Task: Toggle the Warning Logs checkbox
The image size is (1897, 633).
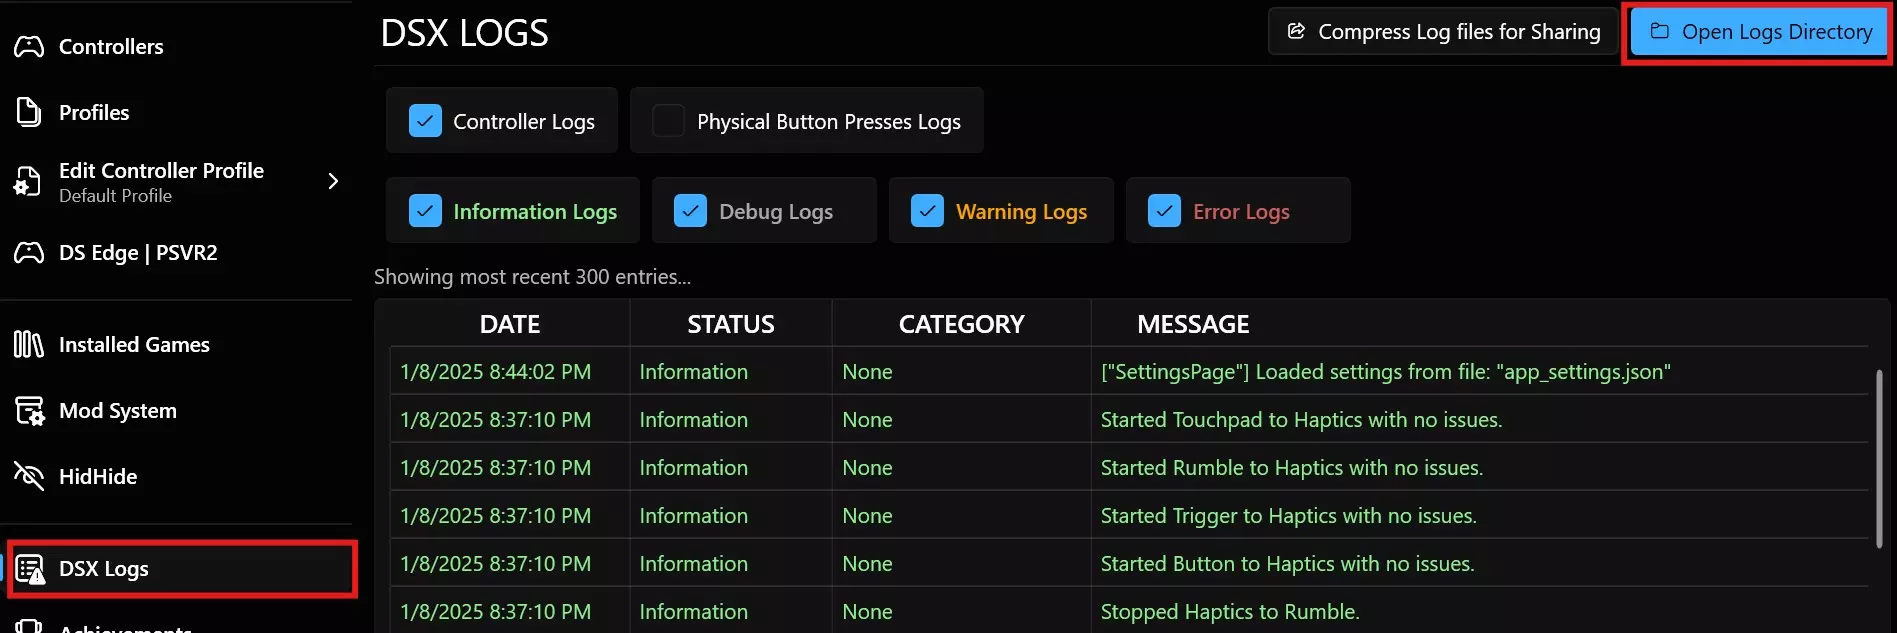Action: coord(927,211)
